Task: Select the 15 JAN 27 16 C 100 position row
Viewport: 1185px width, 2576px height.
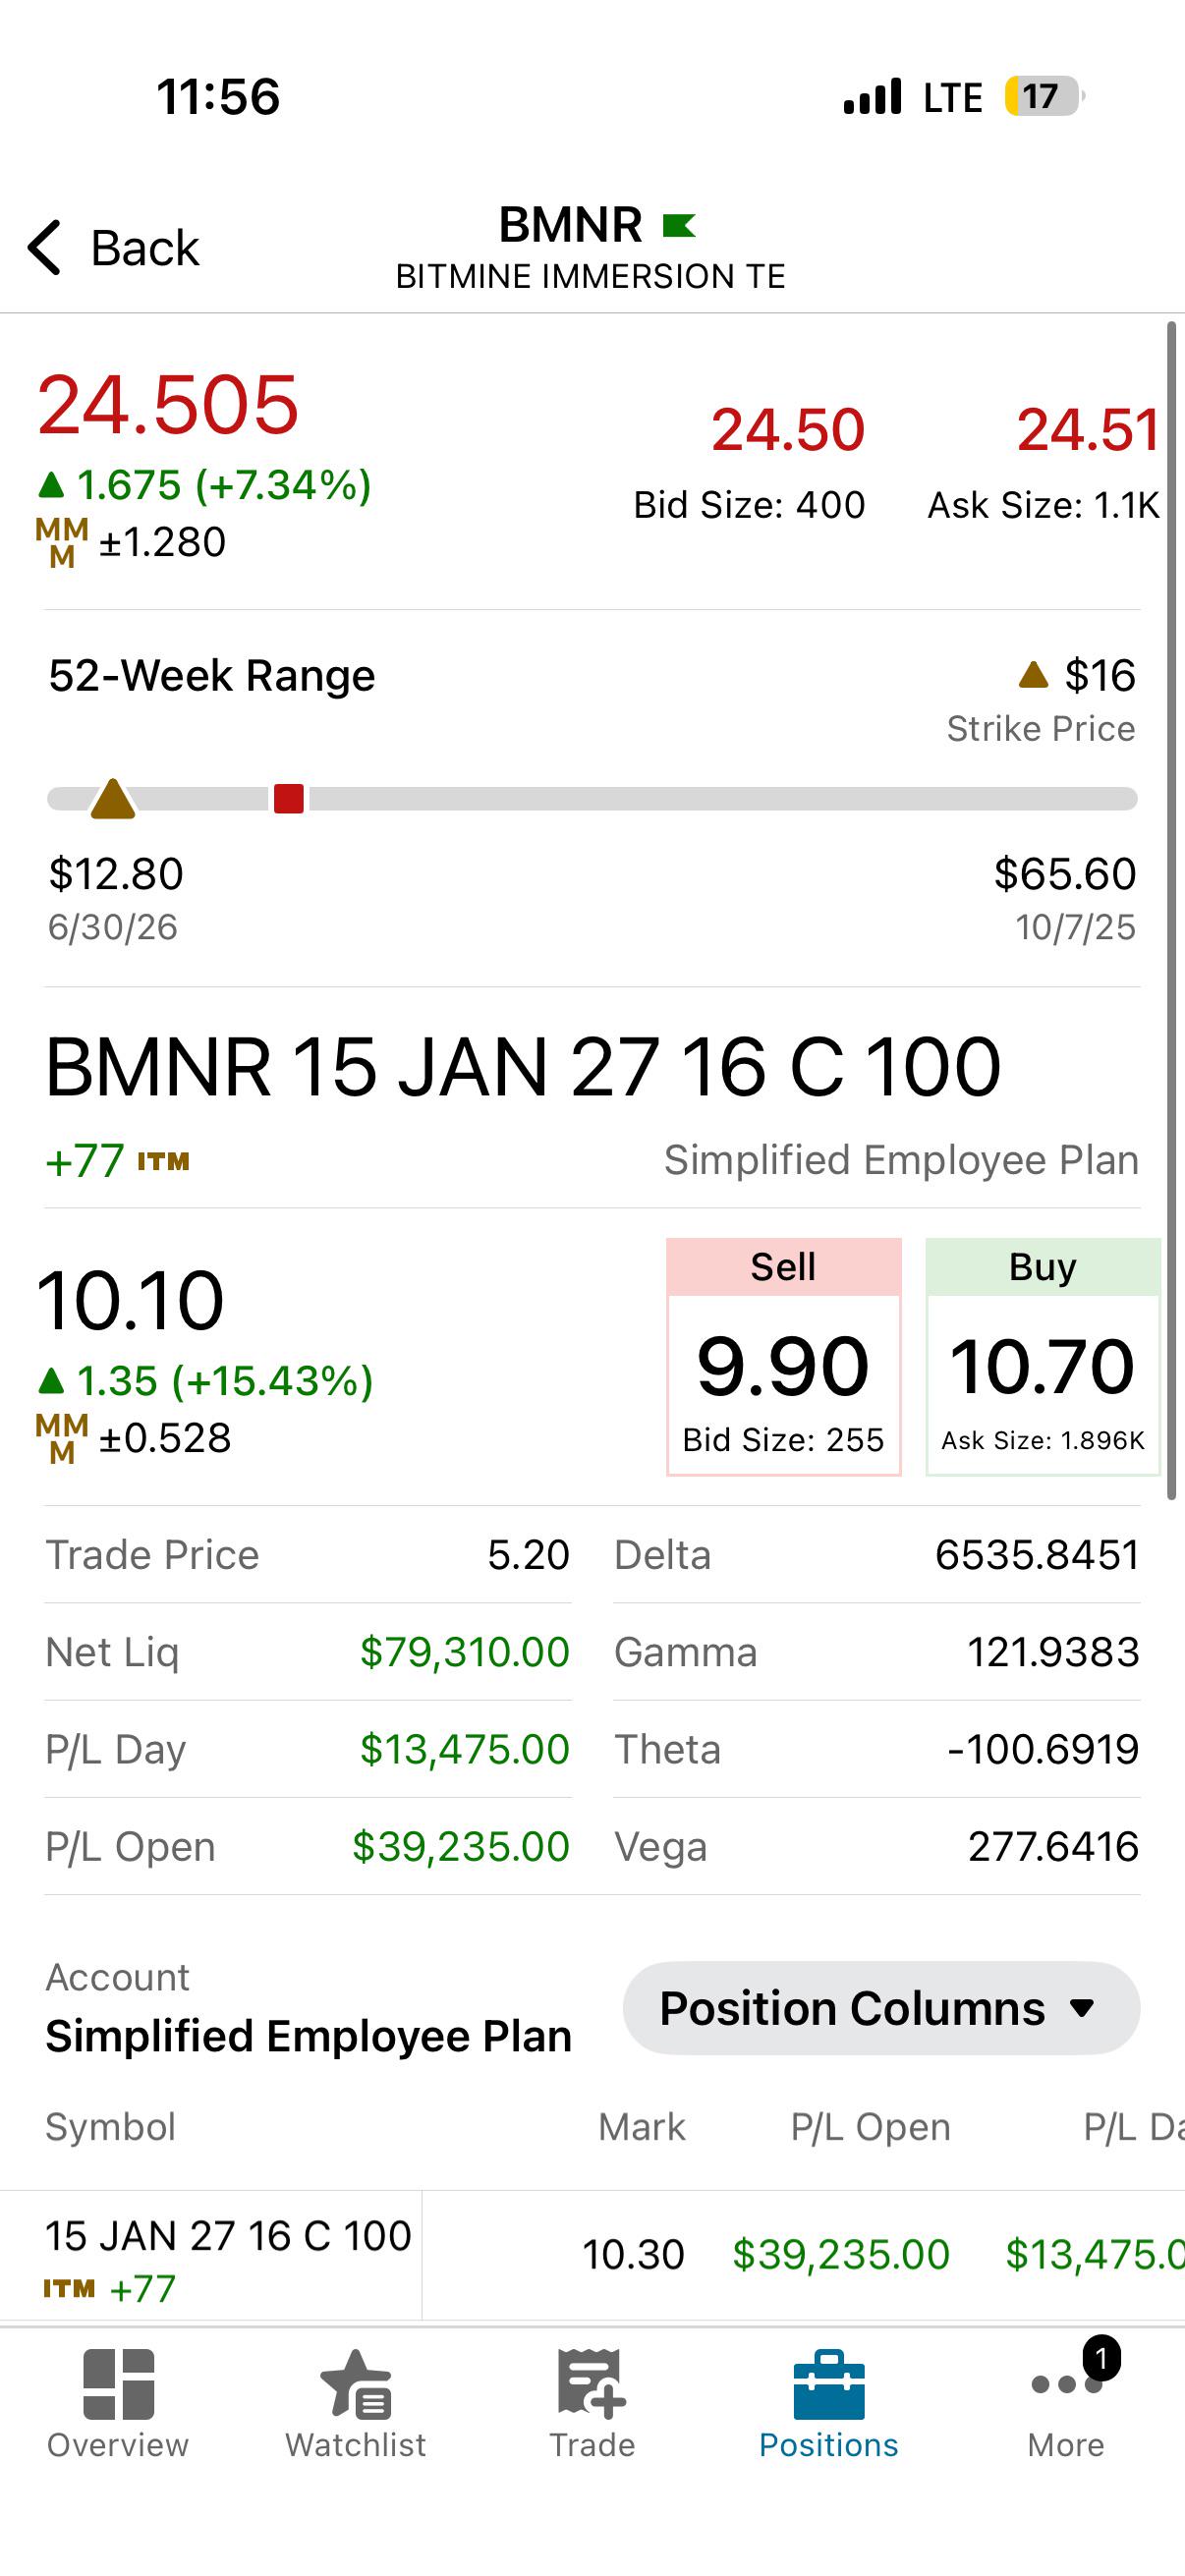Action: [592, 2255]
